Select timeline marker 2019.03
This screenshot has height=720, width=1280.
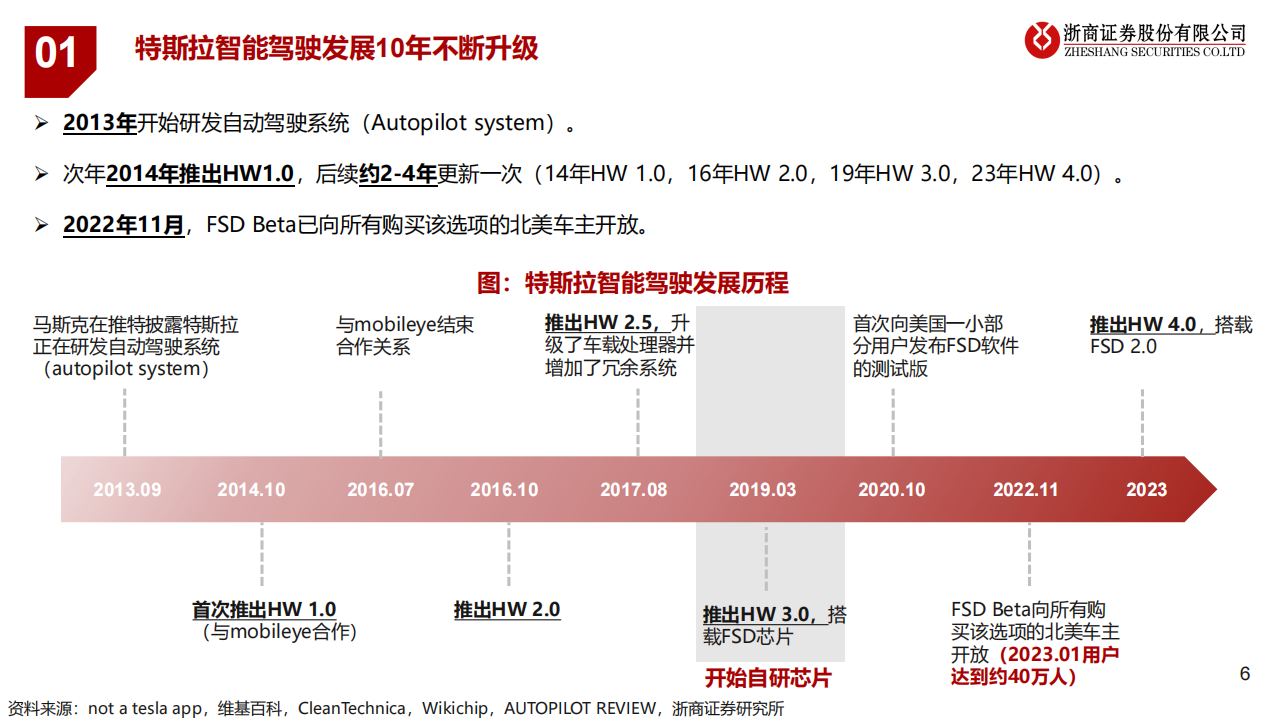coord(763,490)
